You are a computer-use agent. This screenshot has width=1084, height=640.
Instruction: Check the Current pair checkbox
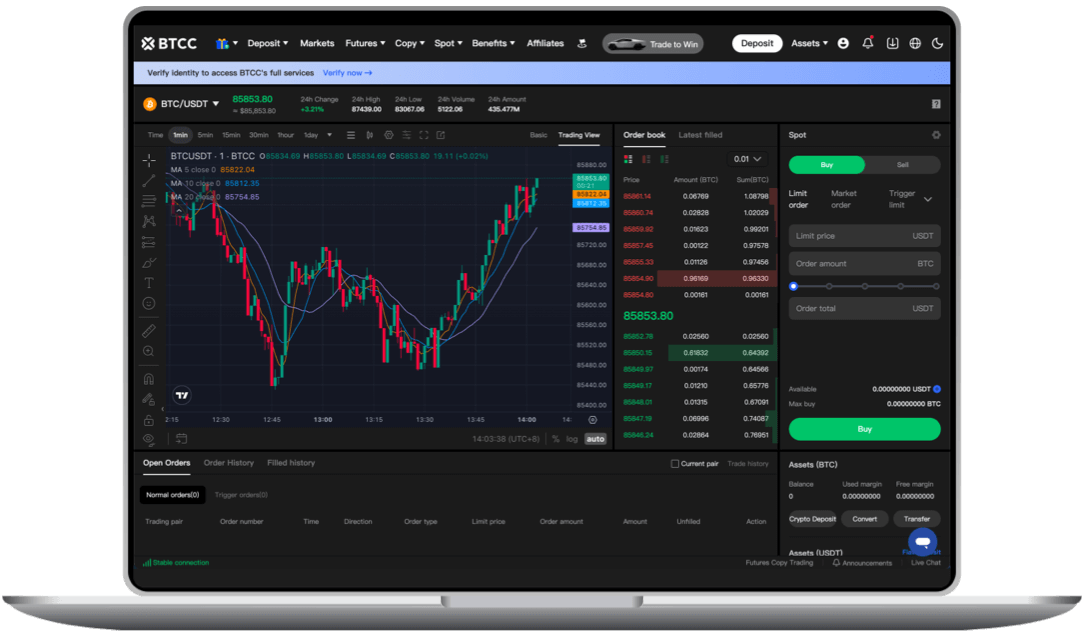pyautogui.click(x=675, y=464)
